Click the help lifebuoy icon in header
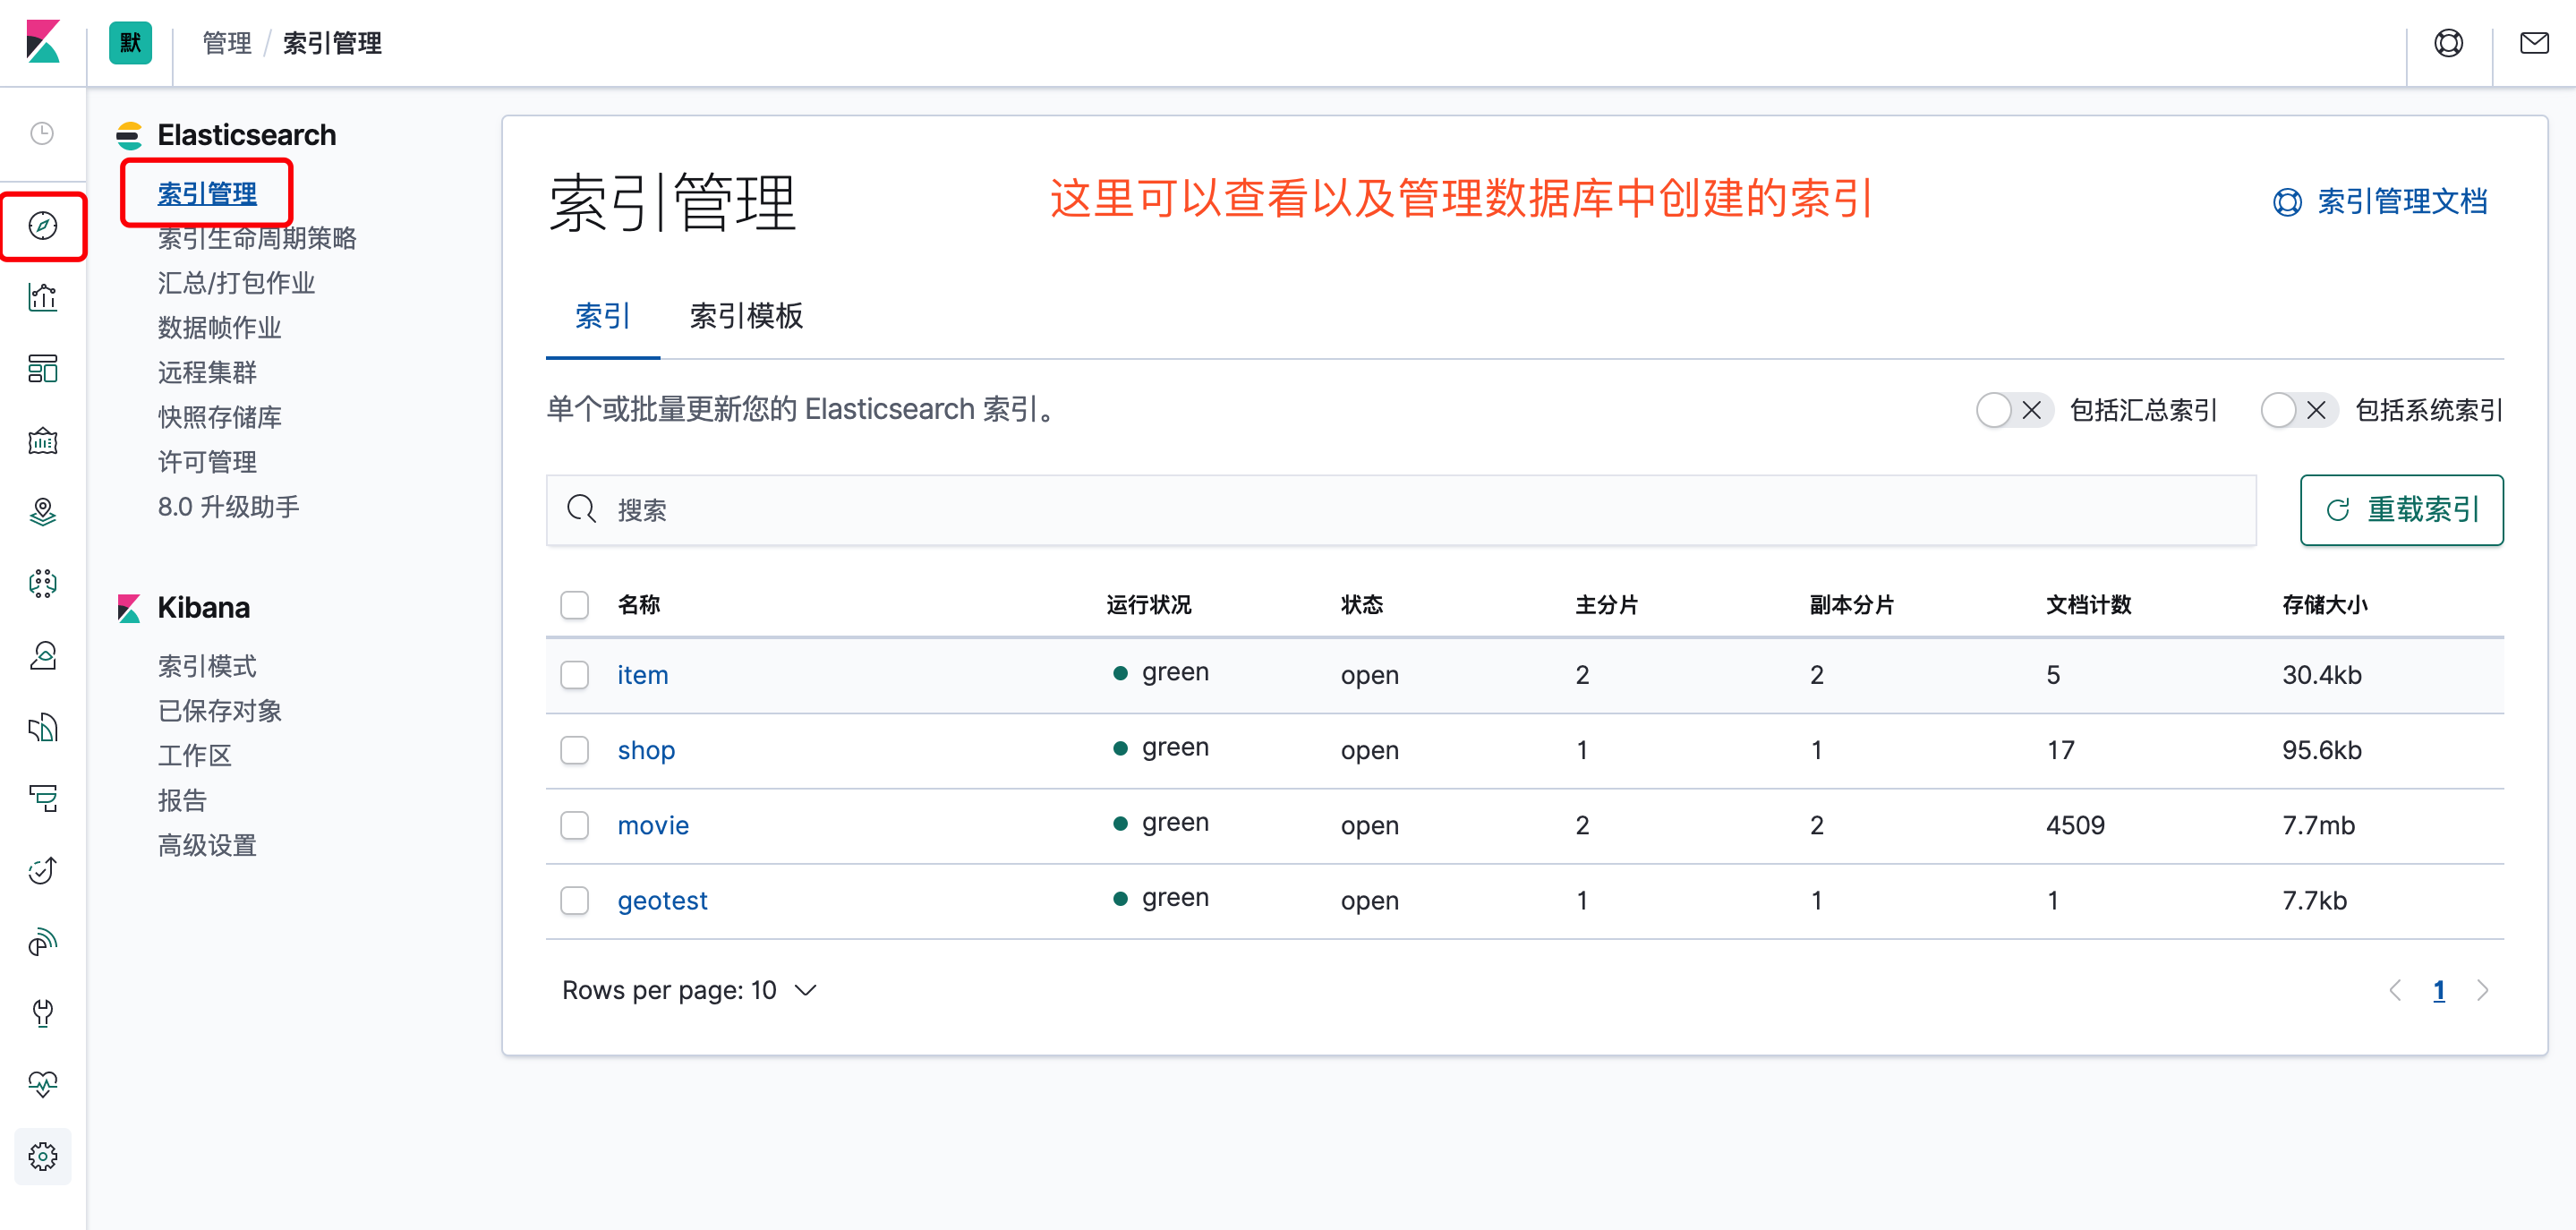Image resolution: width=2576 pixels, height=1230 pixels. (2448, 43)
